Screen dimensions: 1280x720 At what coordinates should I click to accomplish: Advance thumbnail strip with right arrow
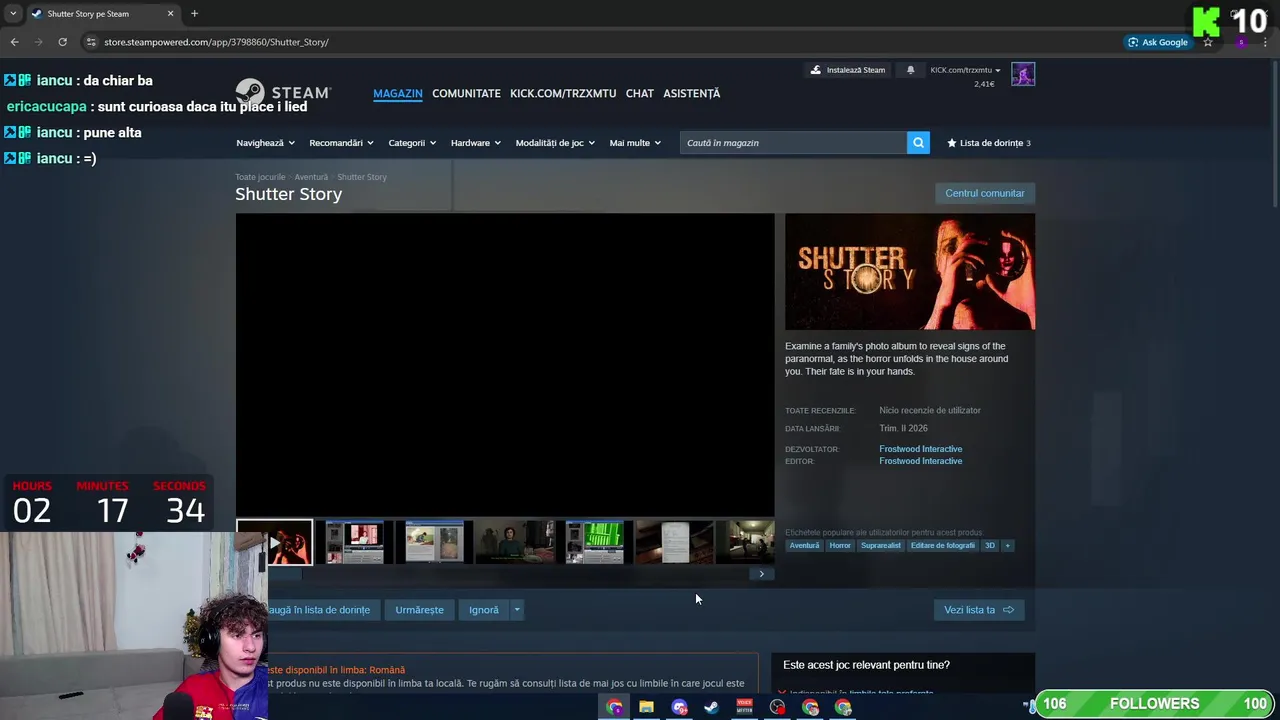(762, 574)
